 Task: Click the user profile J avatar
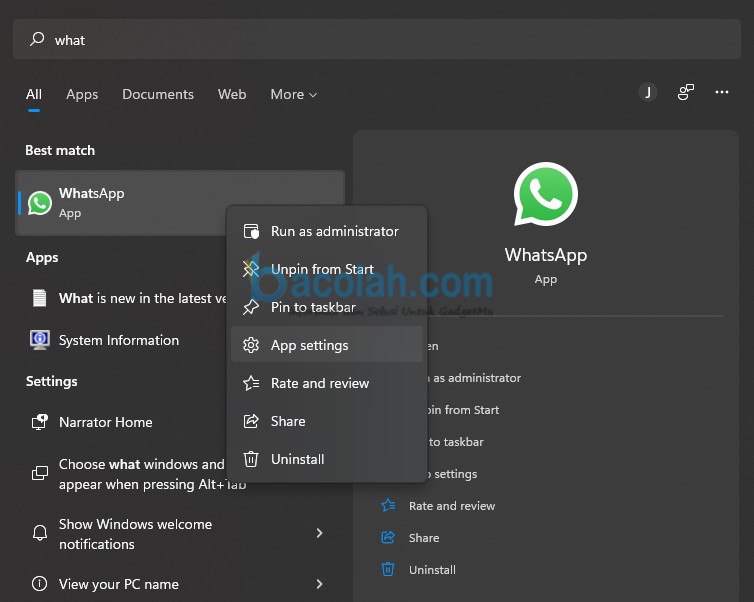point(648,93)
